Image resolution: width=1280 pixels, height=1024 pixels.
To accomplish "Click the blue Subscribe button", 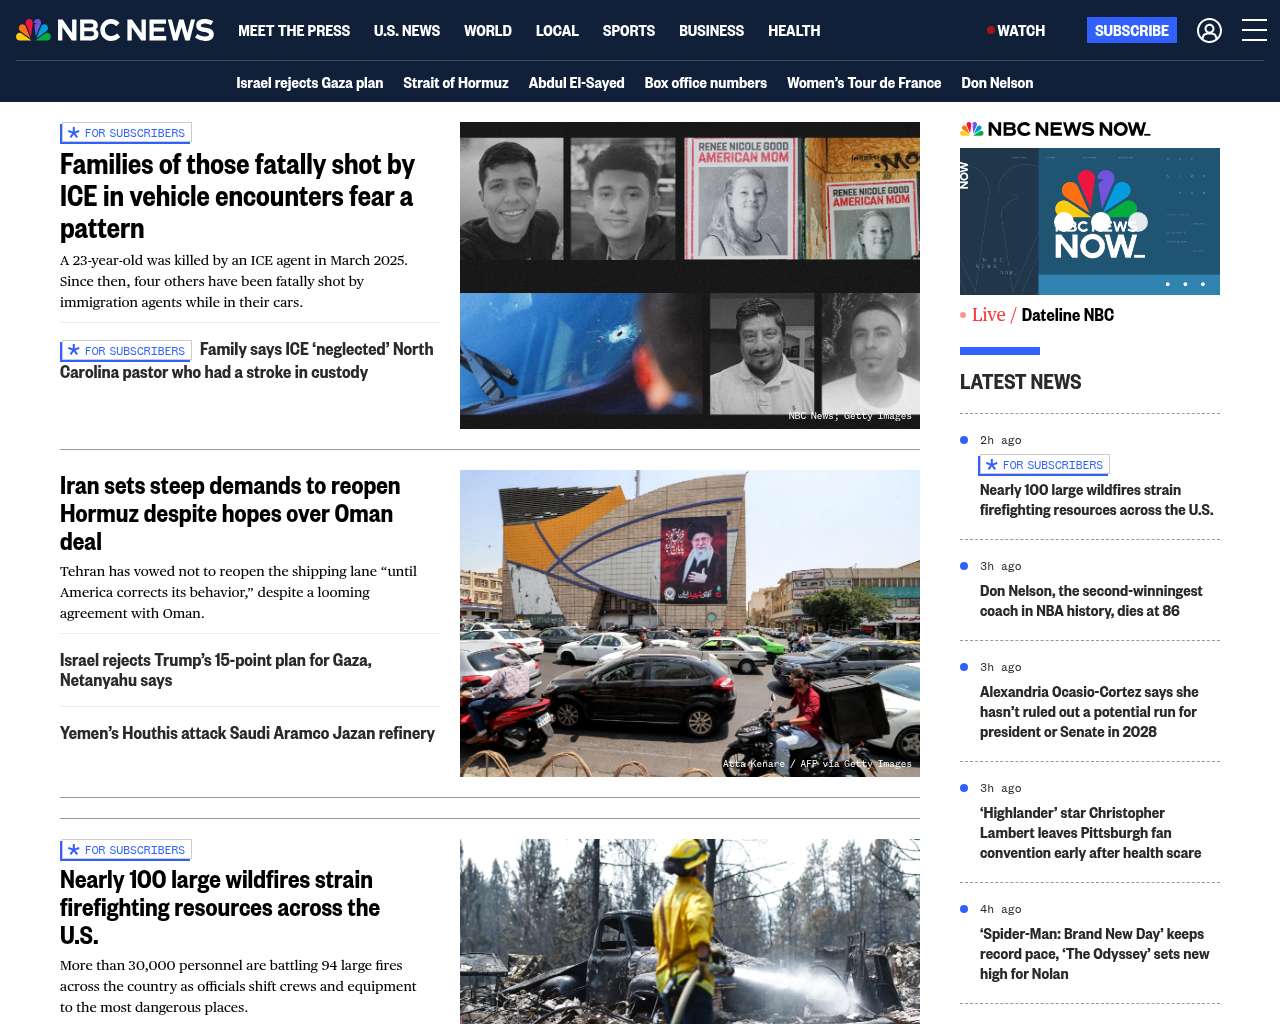I will 1132,31.
